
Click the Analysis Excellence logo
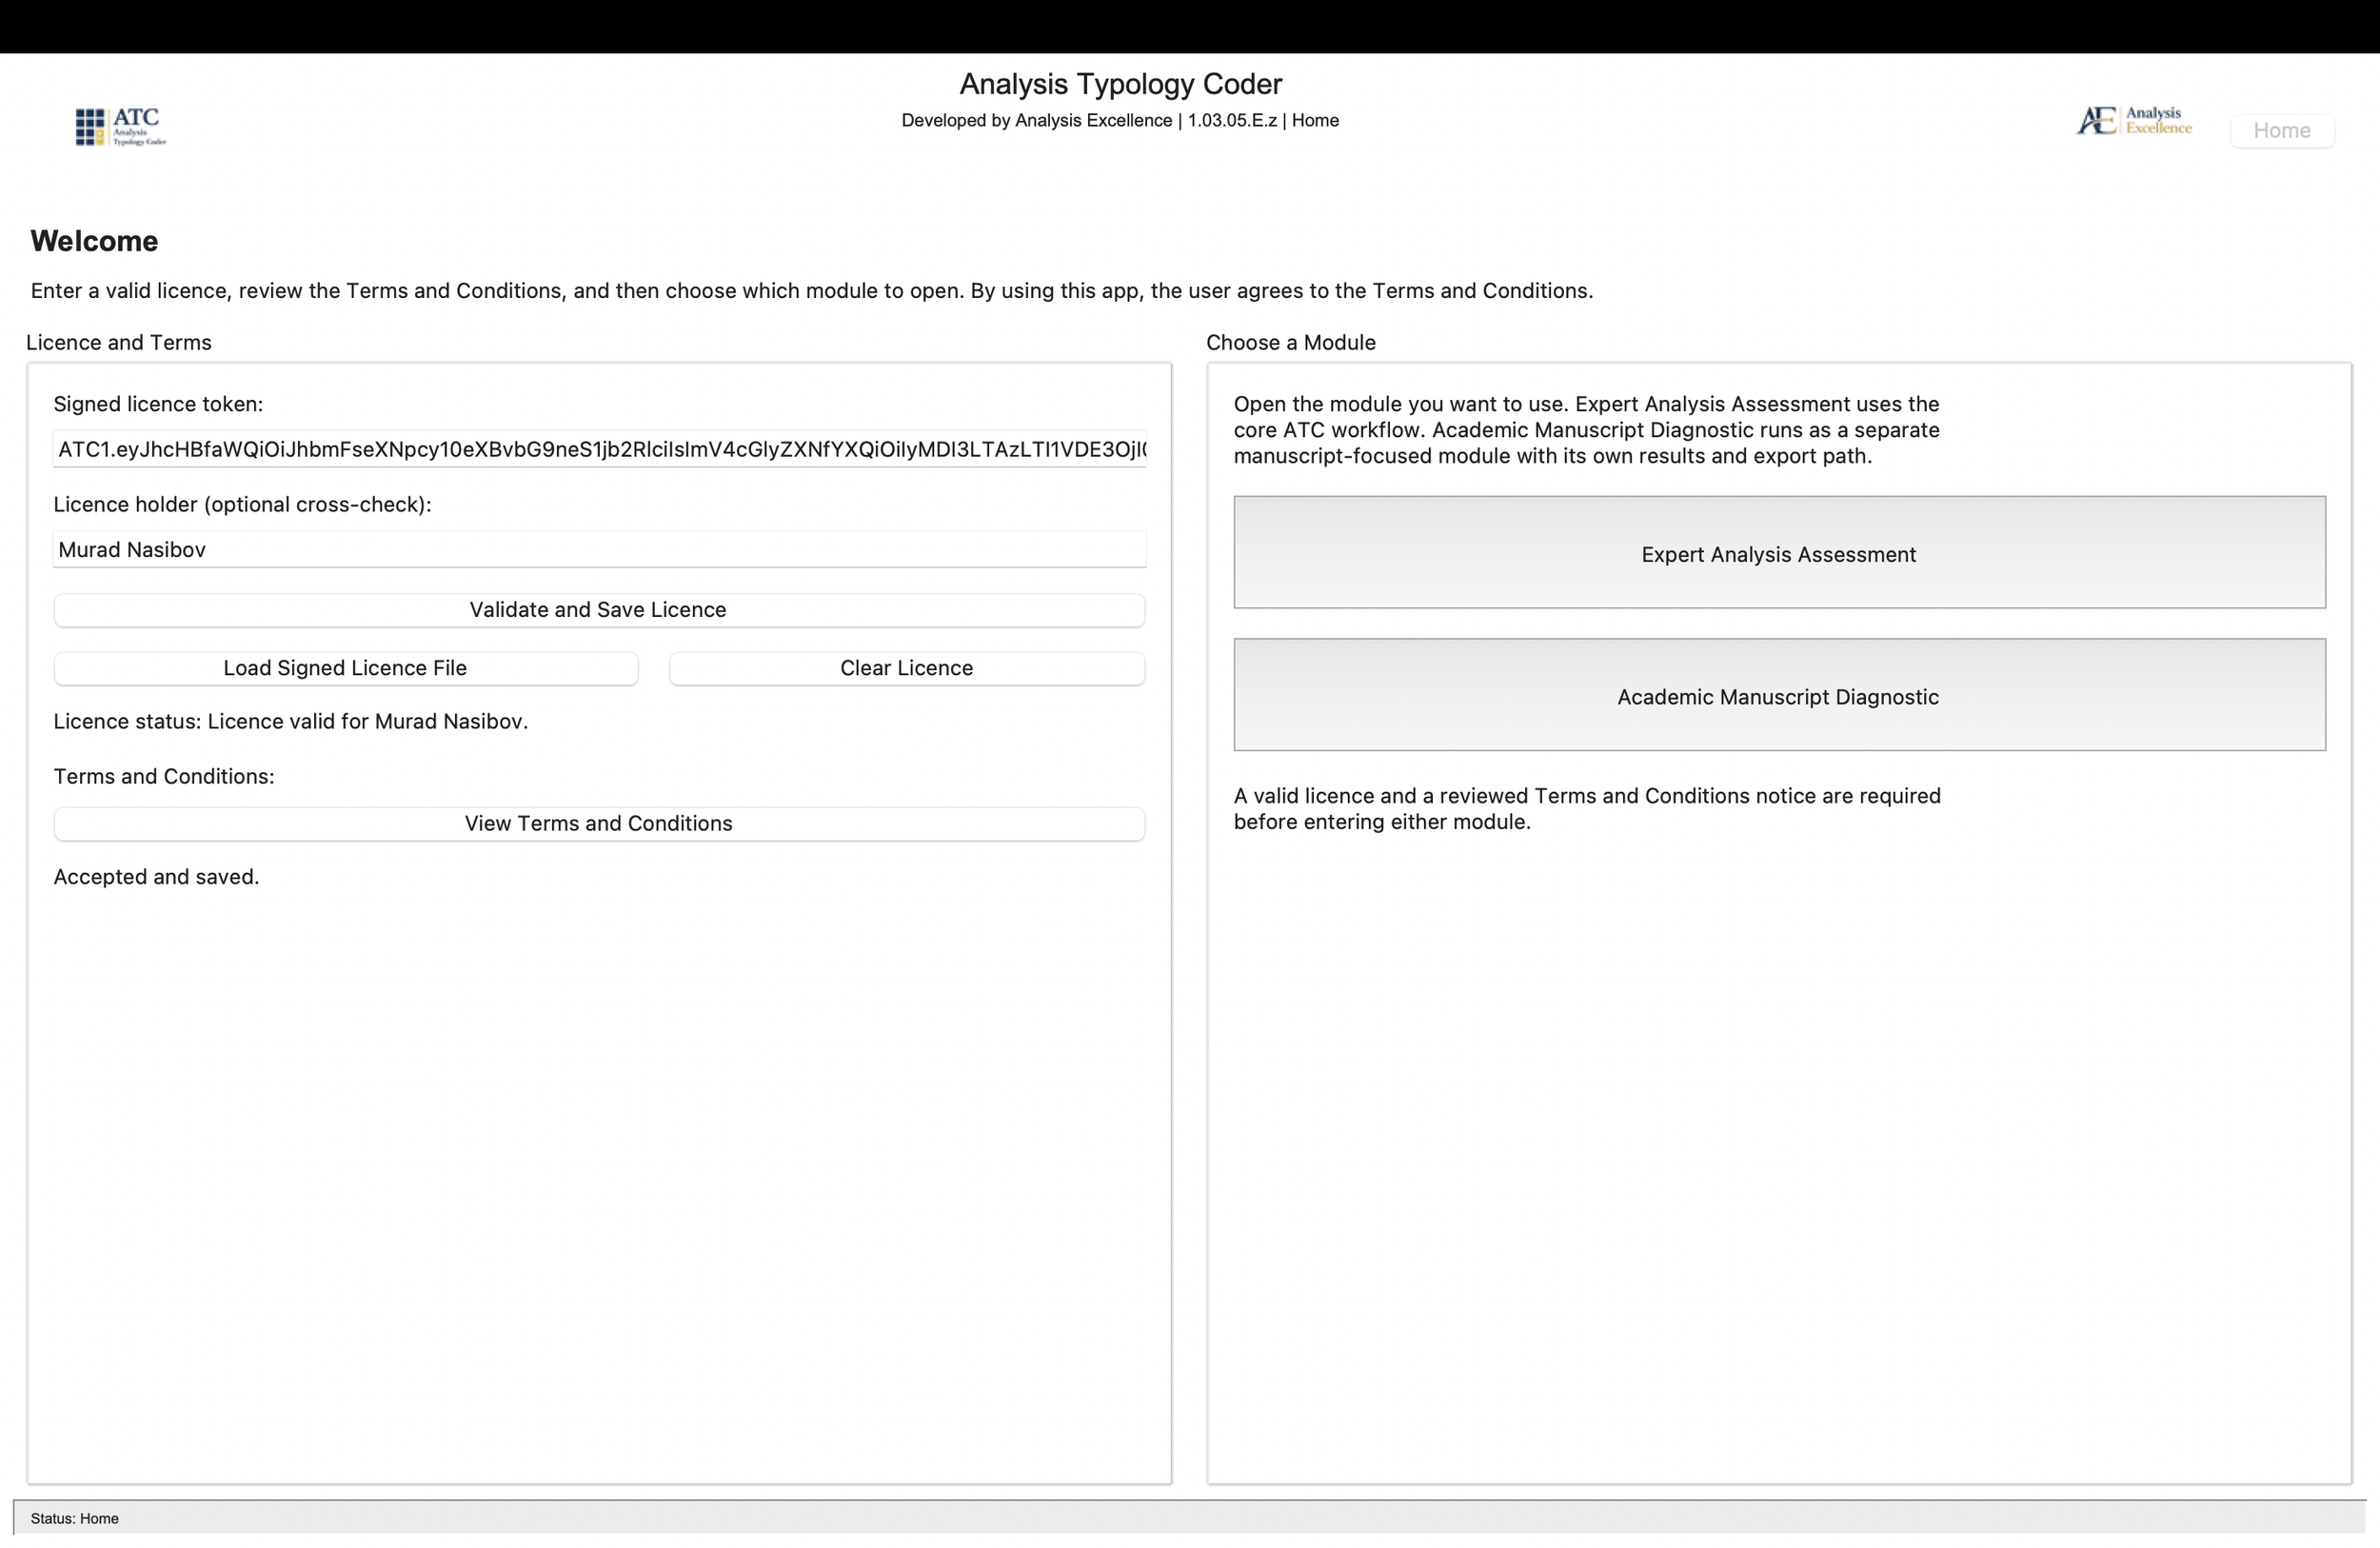(x=2133, y=120)
